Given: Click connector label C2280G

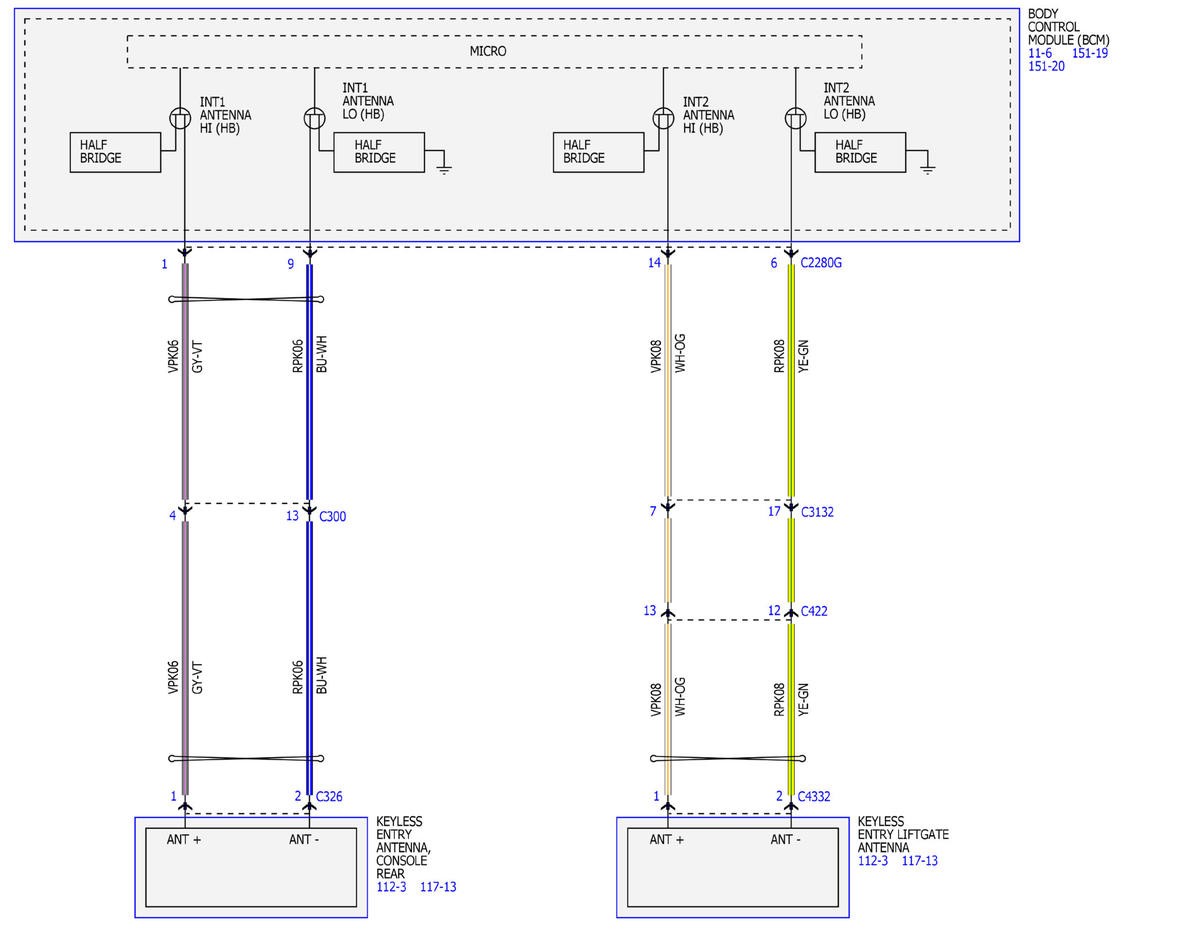Looking at the screenshot, I should click(x=822, y=263).
